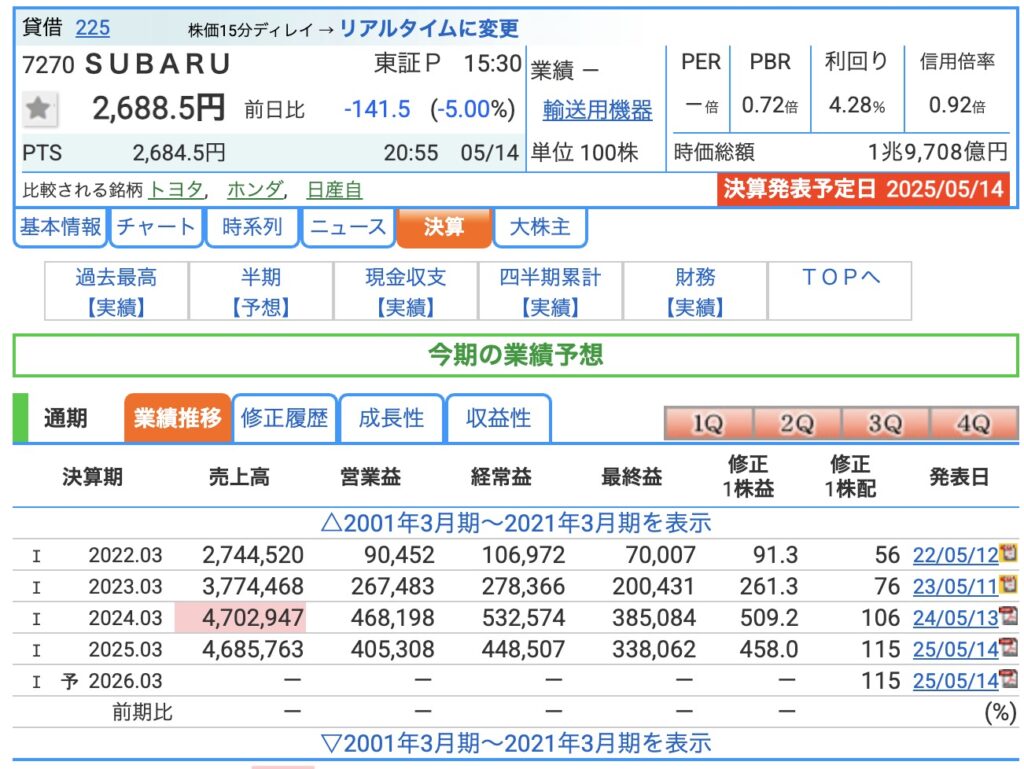The height and width of the screenshot is (769, 1024).
Task: Open the トヨタ comparison link
Action: coord(176,190)
